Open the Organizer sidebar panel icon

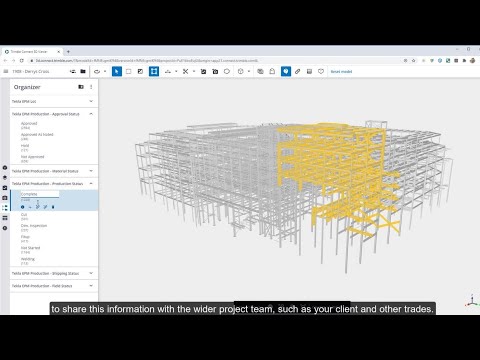coord(5,208)
